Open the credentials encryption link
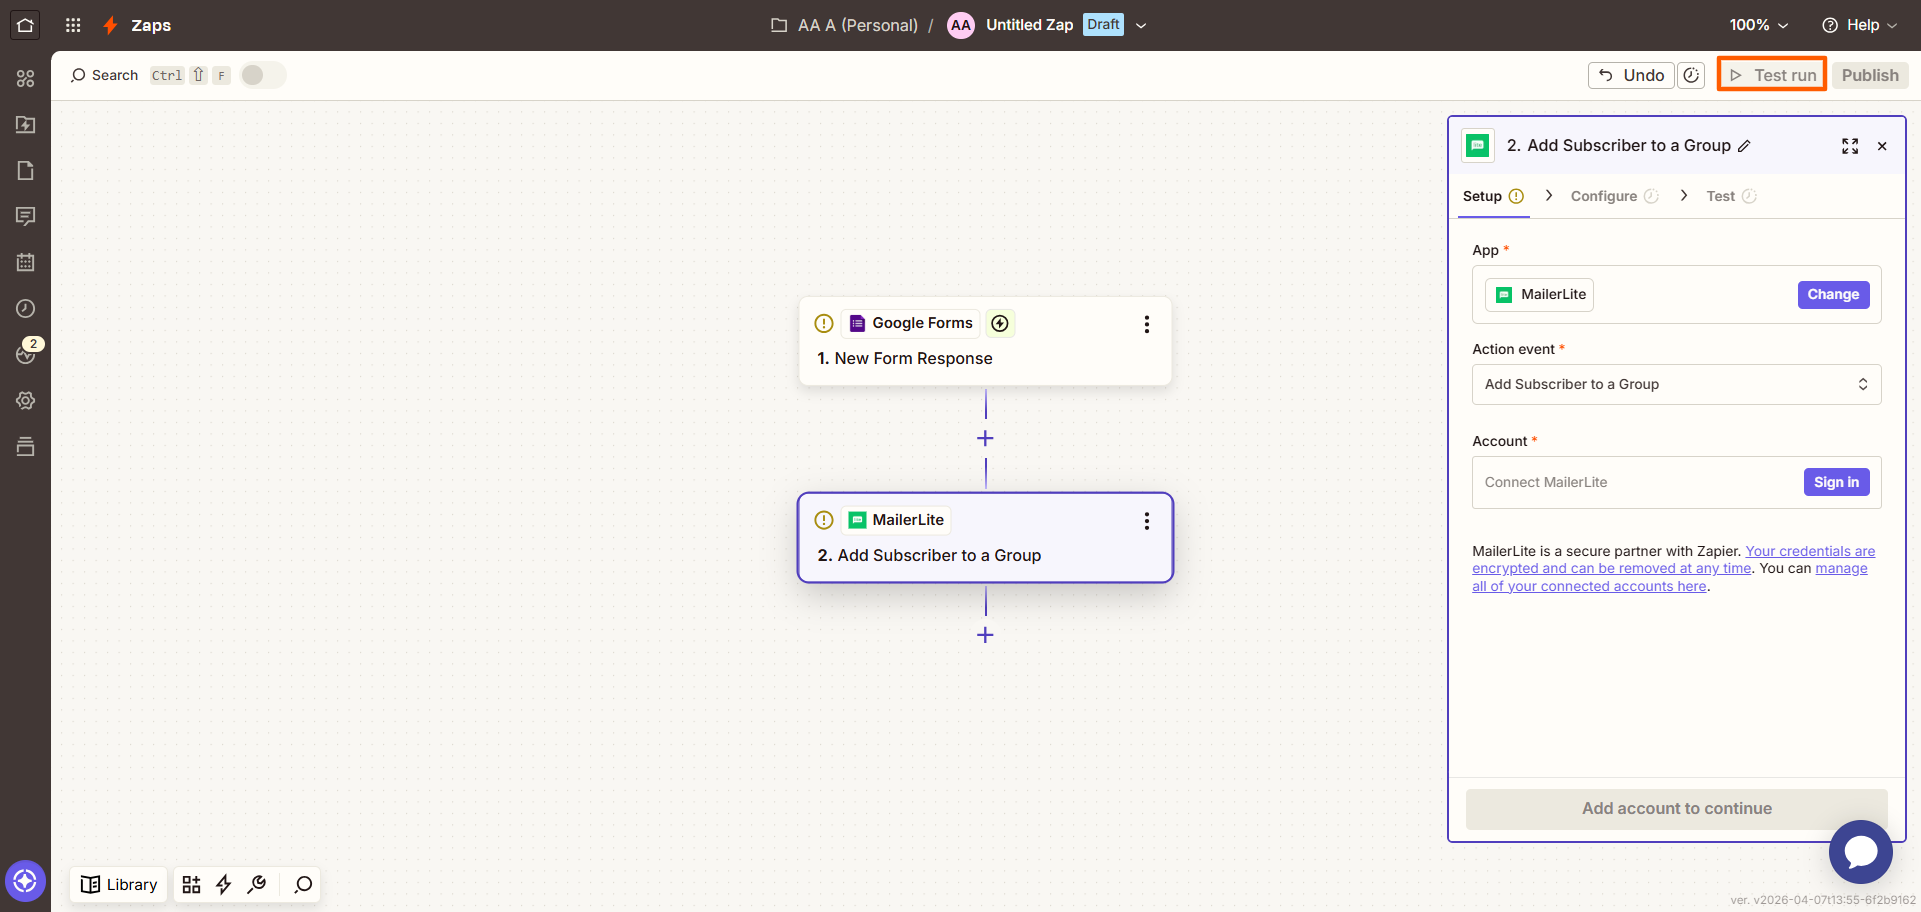This screenshot has width=1921, height=912. click(x=1673, y=560)
